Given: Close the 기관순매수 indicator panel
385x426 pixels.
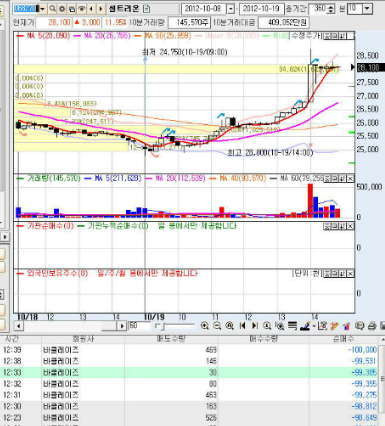Looking at the screenshot, I should [x=350, y=227].
